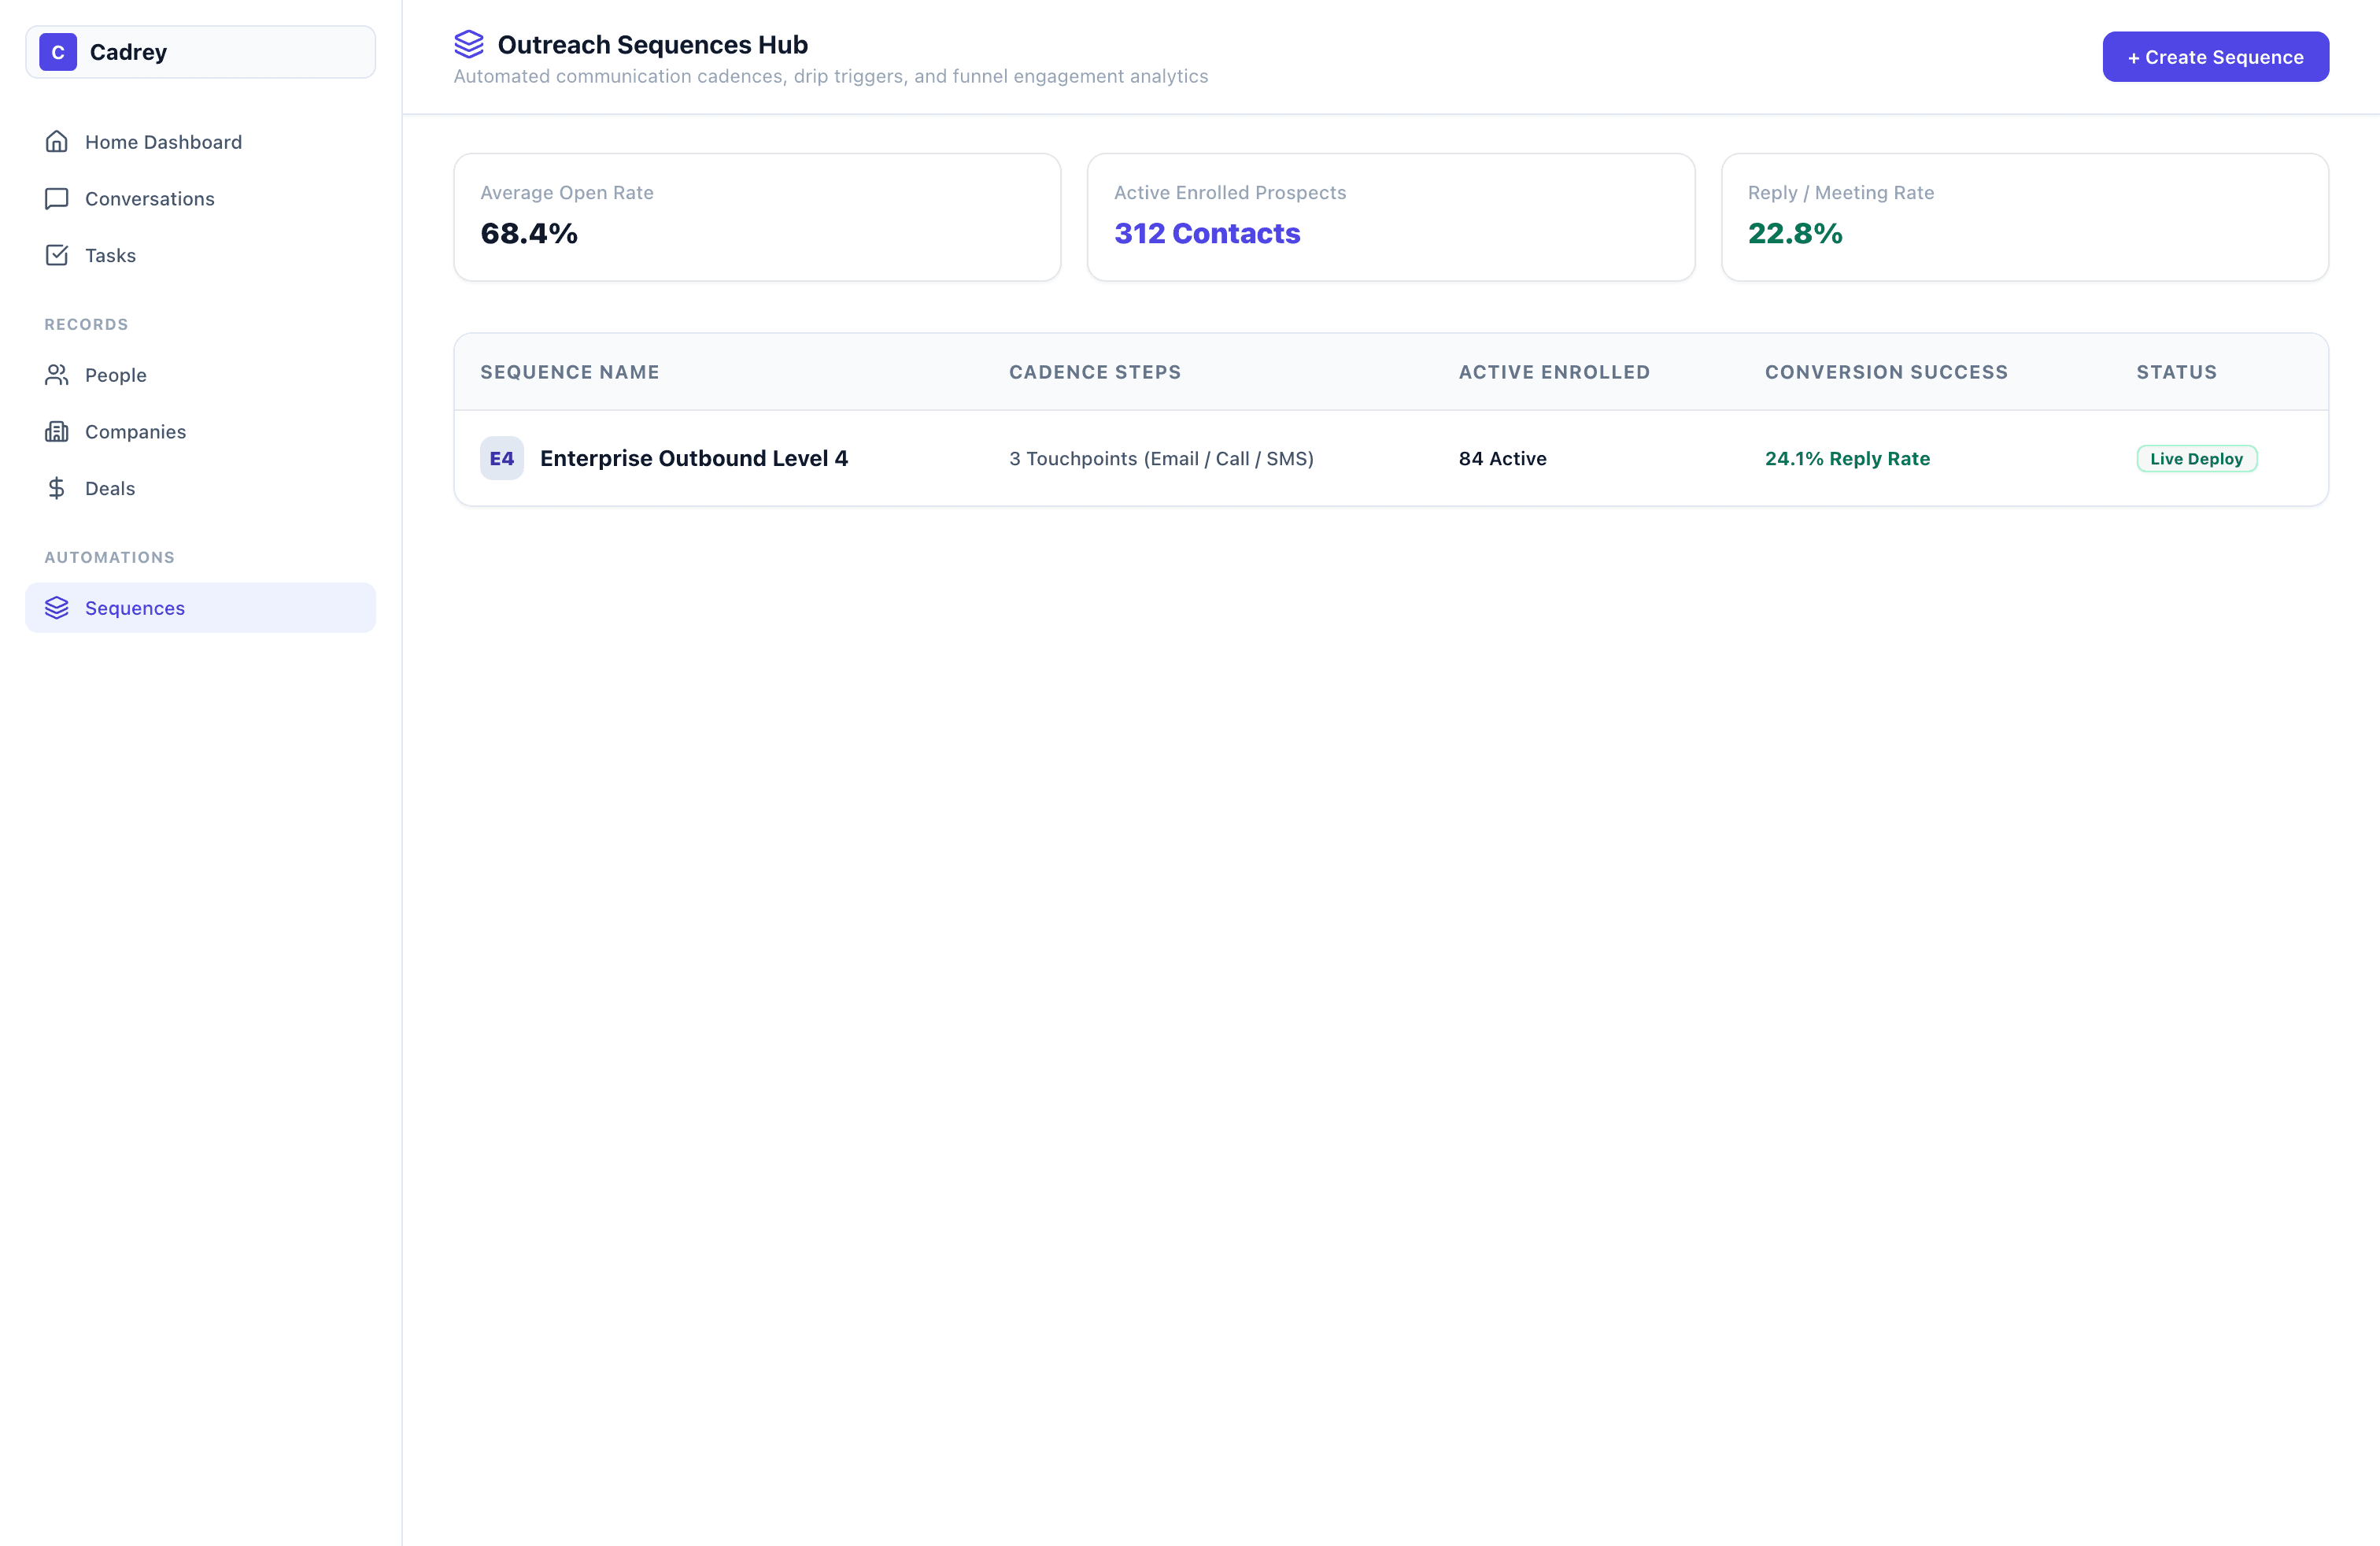Screen dimensions: 2380x1546
Task: Click the 22.8% meeting rate value
Action: click(x=1795, y=233)
